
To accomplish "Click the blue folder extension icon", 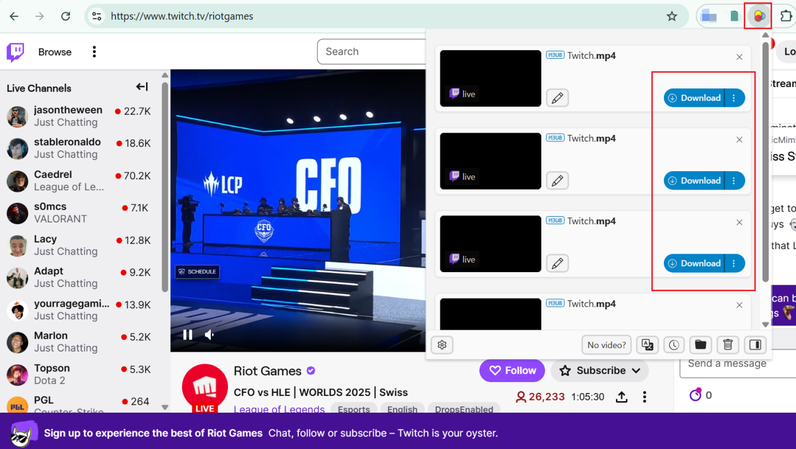I will (x=709, y=16).
